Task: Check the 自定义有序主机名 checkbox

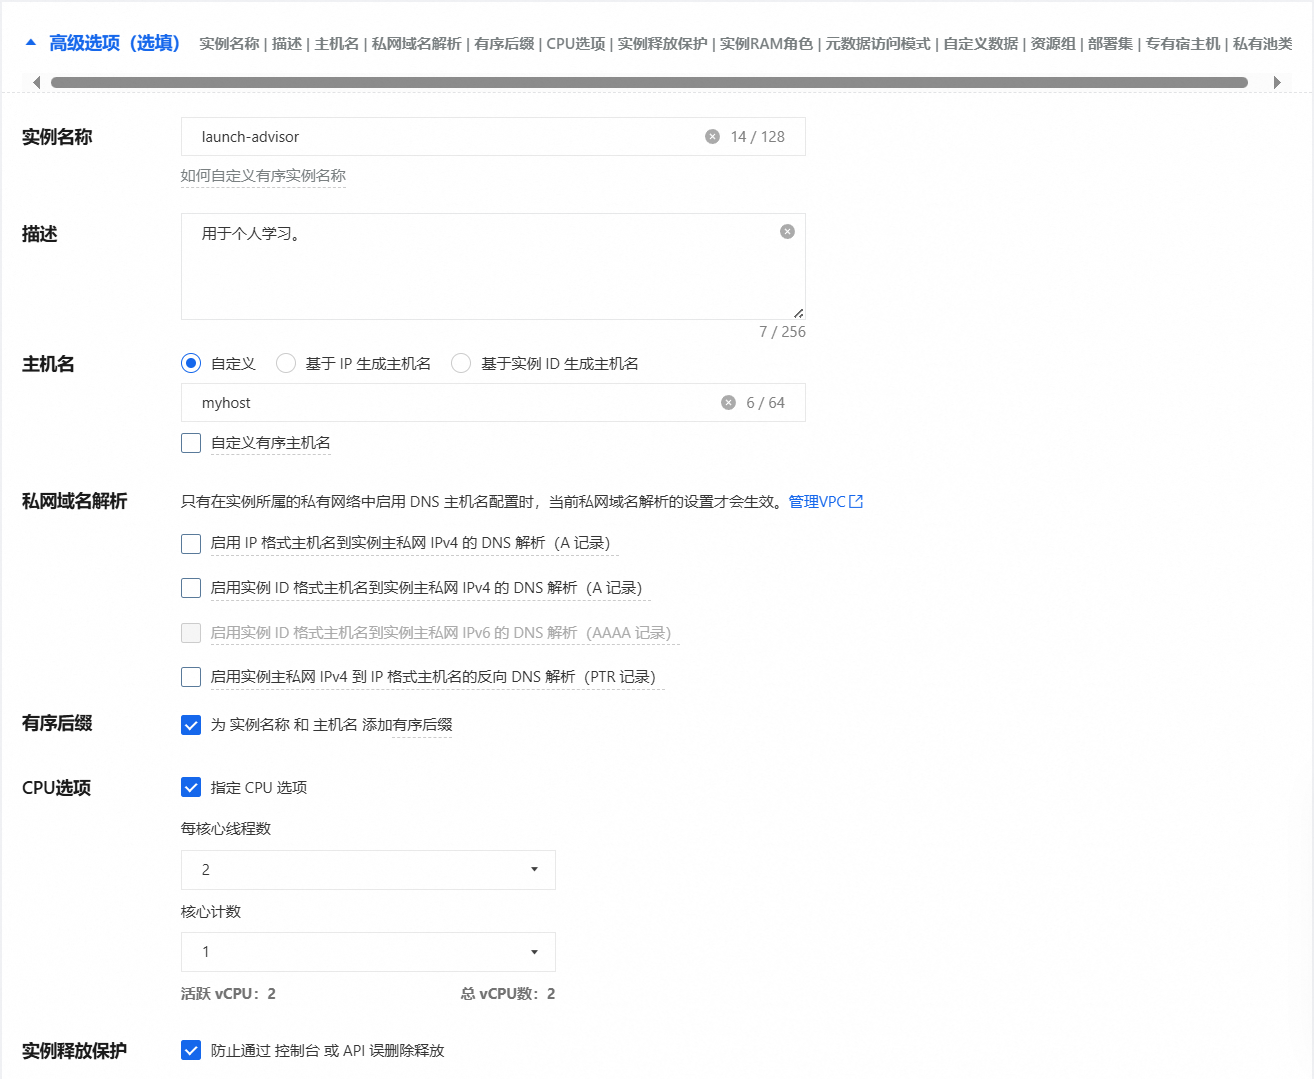Action: 190,443
